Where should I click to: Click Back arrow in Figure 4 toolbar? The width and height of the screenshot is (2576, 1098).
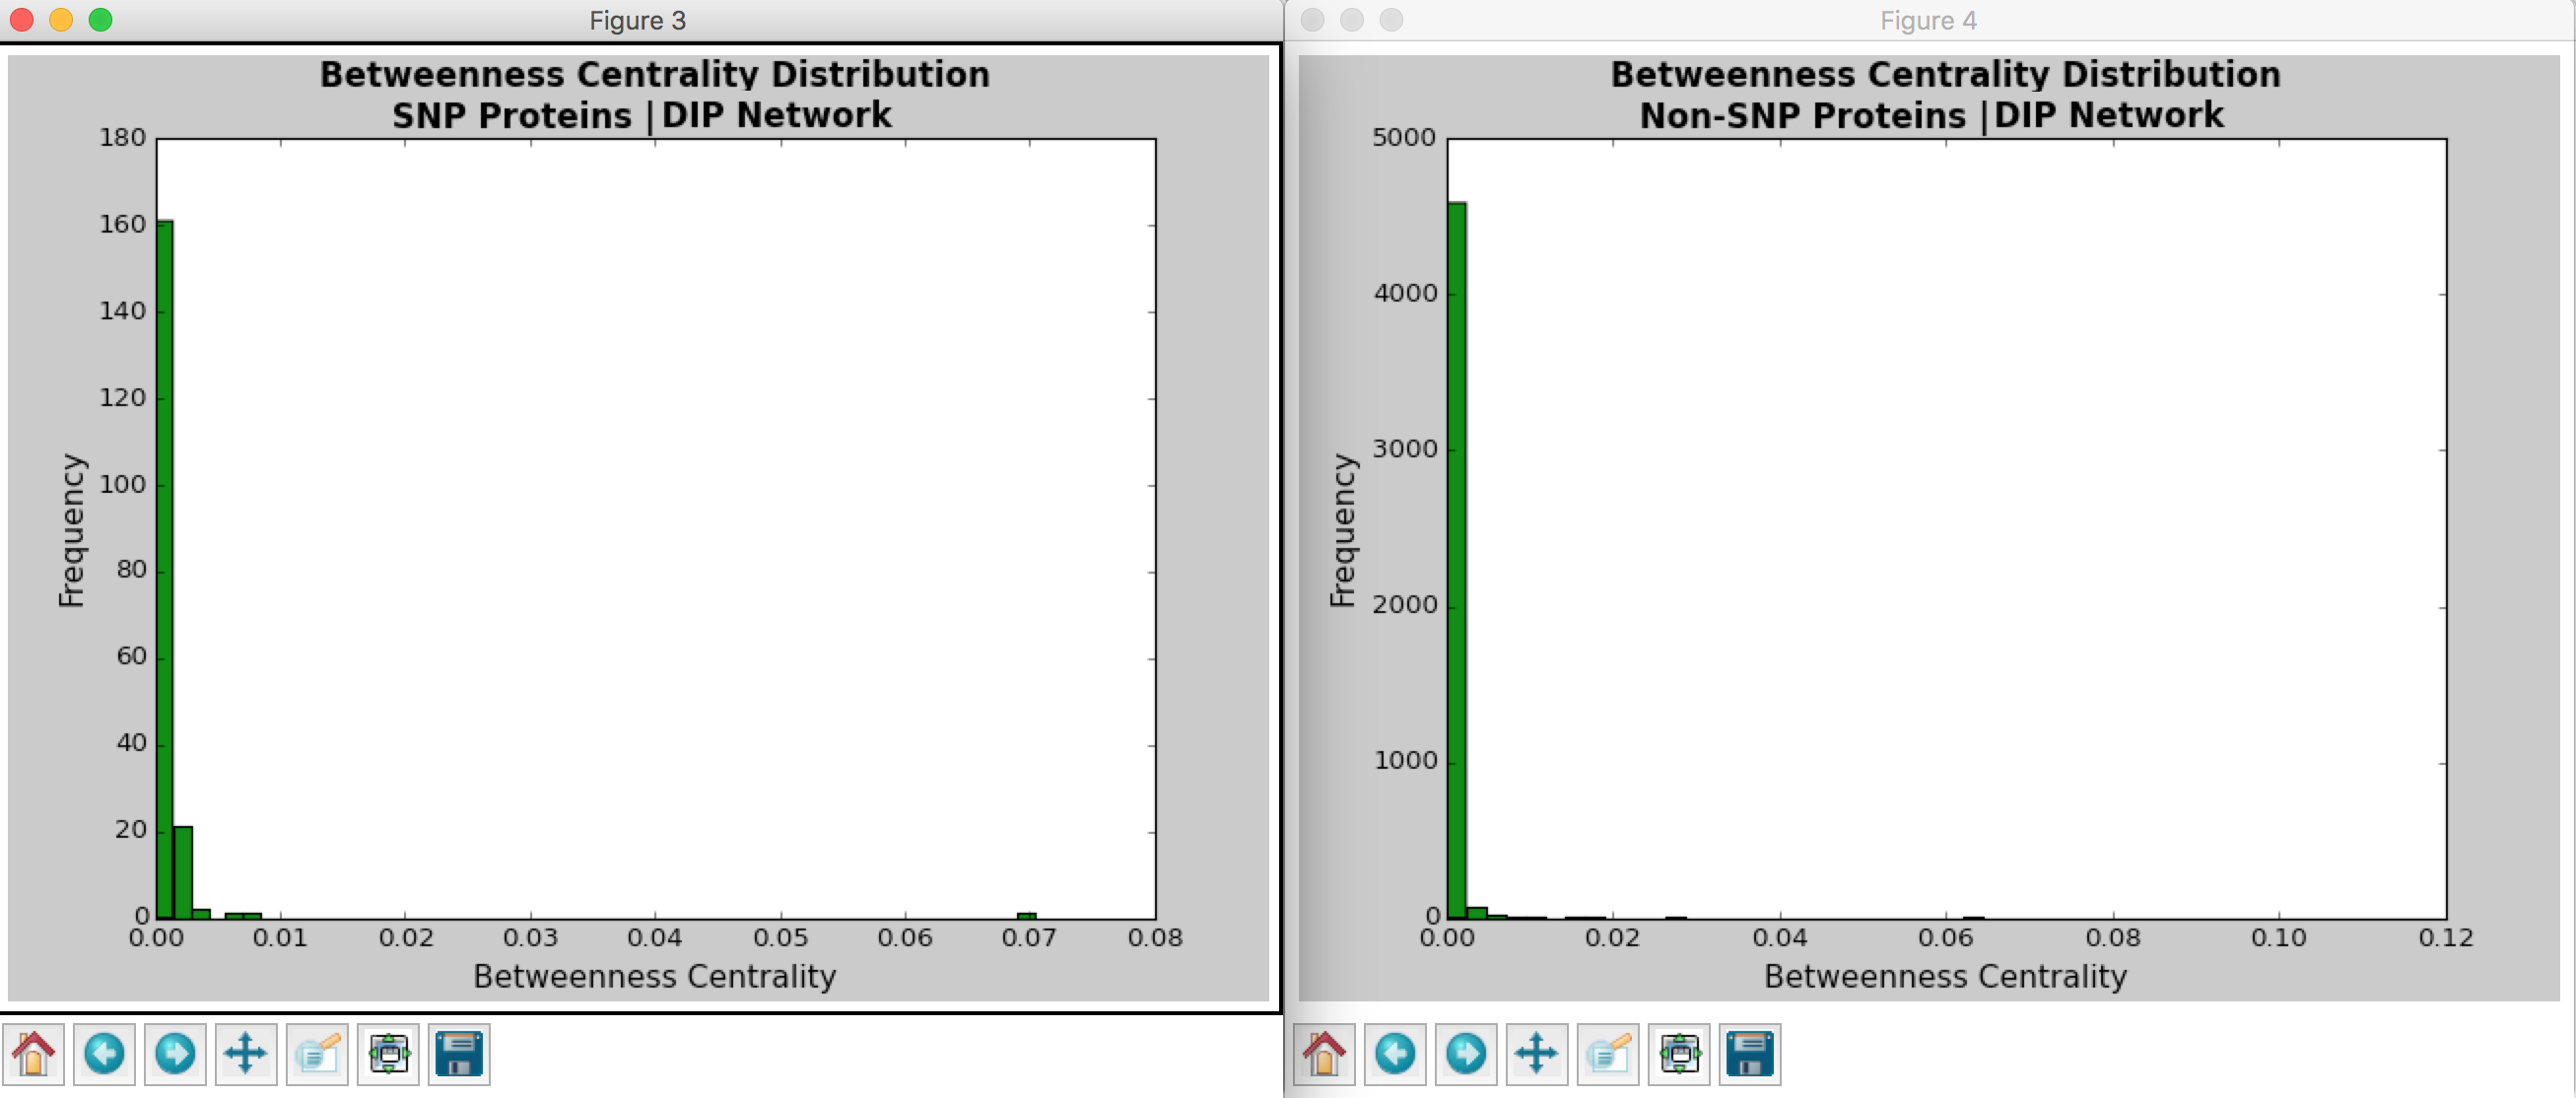(x=1395, y=1054)
